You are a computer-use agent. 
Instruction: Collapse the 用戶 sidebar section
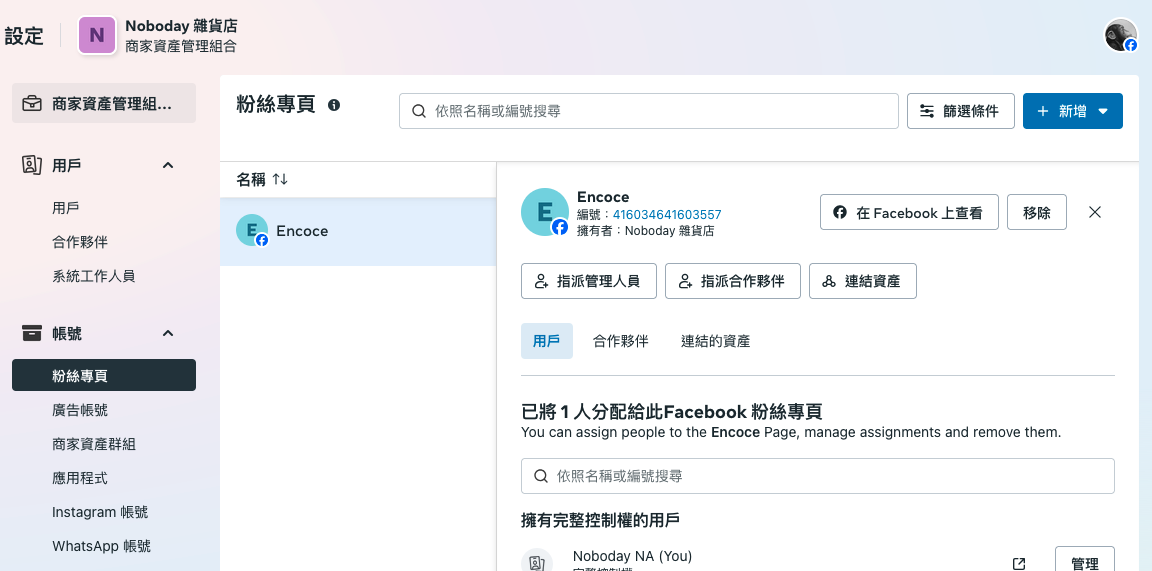(168, 165)
